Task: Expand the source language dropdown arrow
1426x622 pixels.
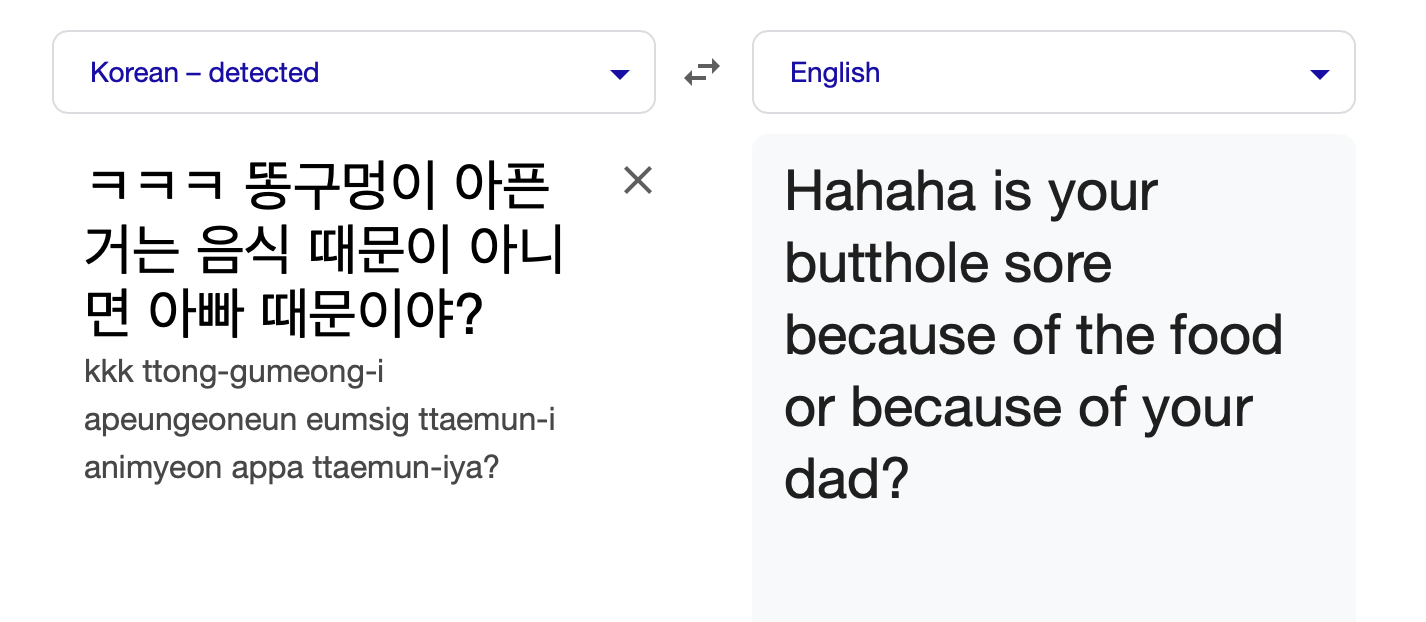Action: coord(620,74)
